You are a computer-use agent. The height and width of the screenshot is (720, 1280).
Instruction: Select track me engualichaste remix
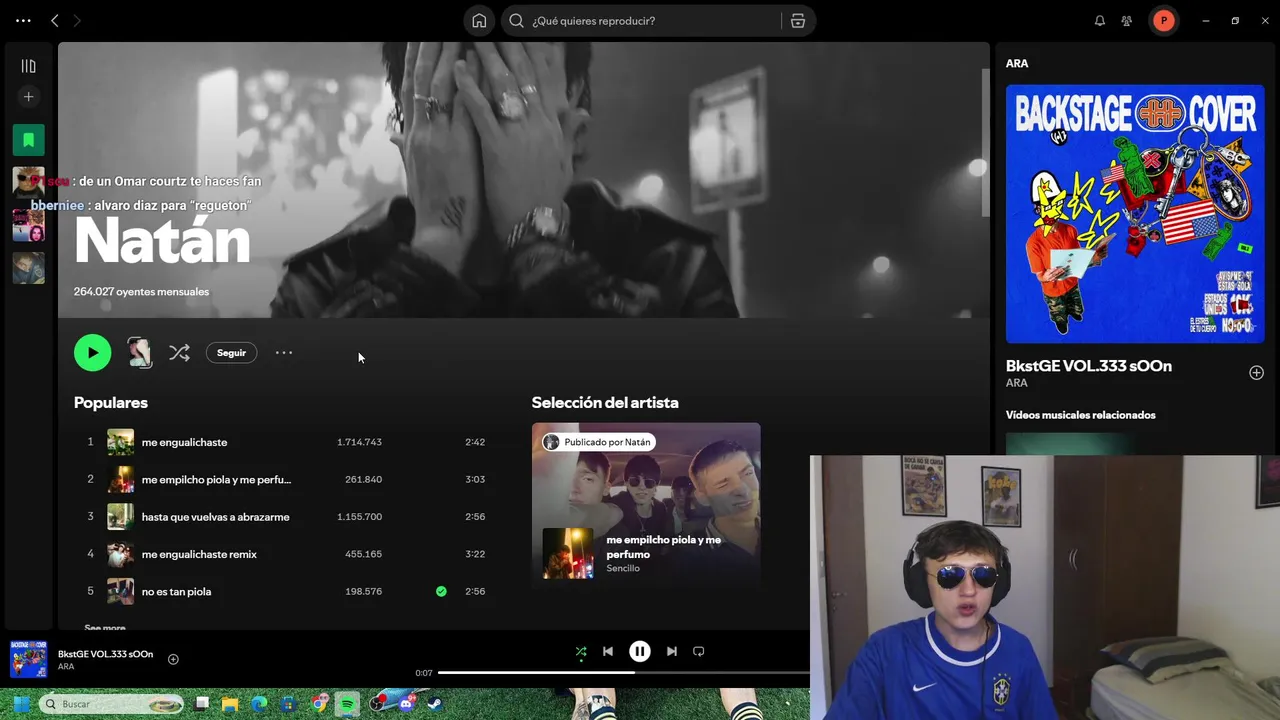point(199,554)
